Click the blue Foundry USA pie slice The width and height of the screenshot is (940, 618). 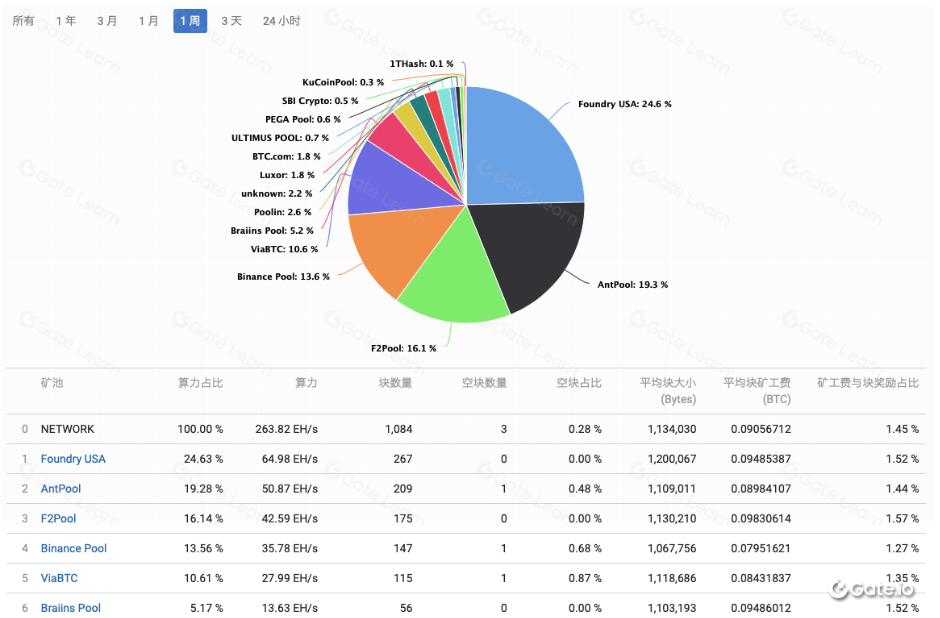point(525,145)
